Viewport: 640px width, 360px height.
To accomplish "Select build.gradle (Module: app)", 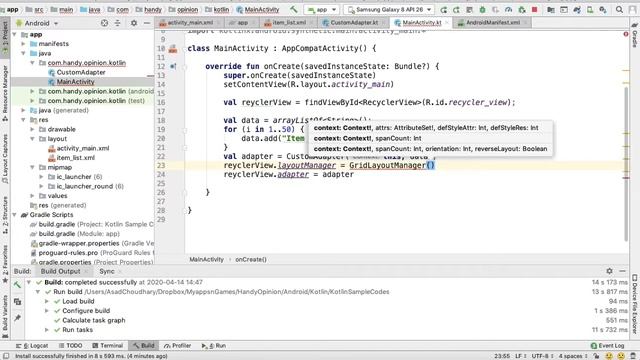I will 75,234.
